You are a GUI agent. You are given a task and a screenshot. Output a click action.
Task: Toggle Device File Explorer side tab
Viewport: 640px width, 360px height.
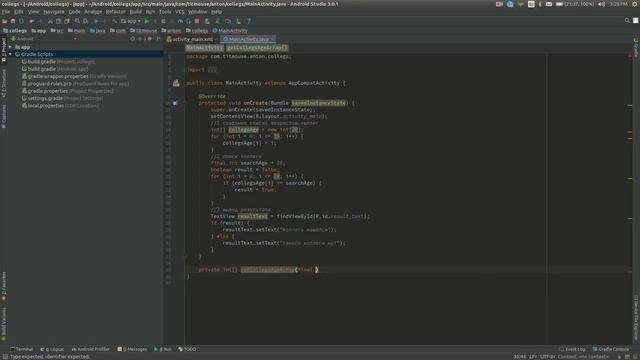point(636,318)
